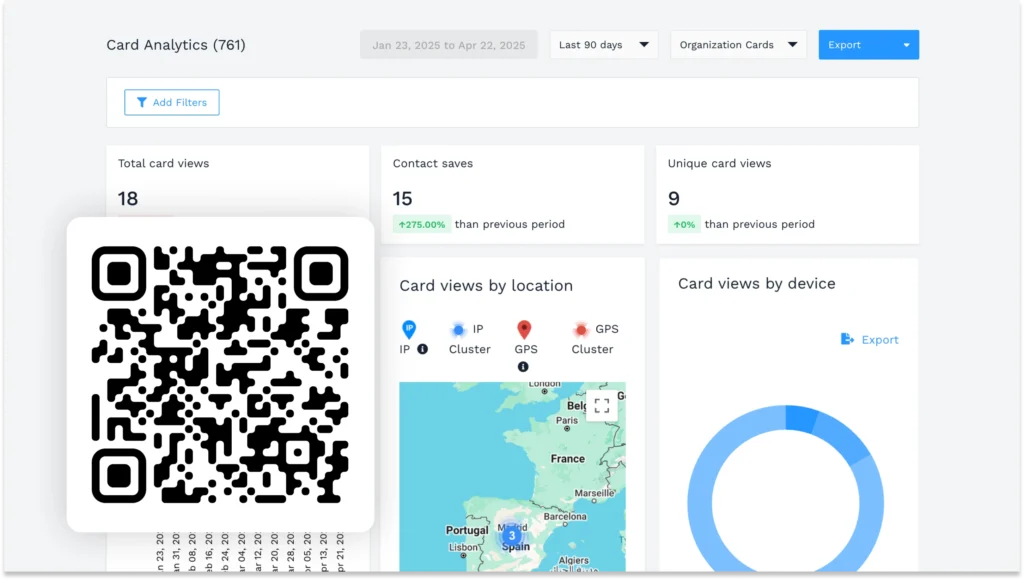Click the IP Cluster legend icon

[457, 328]
